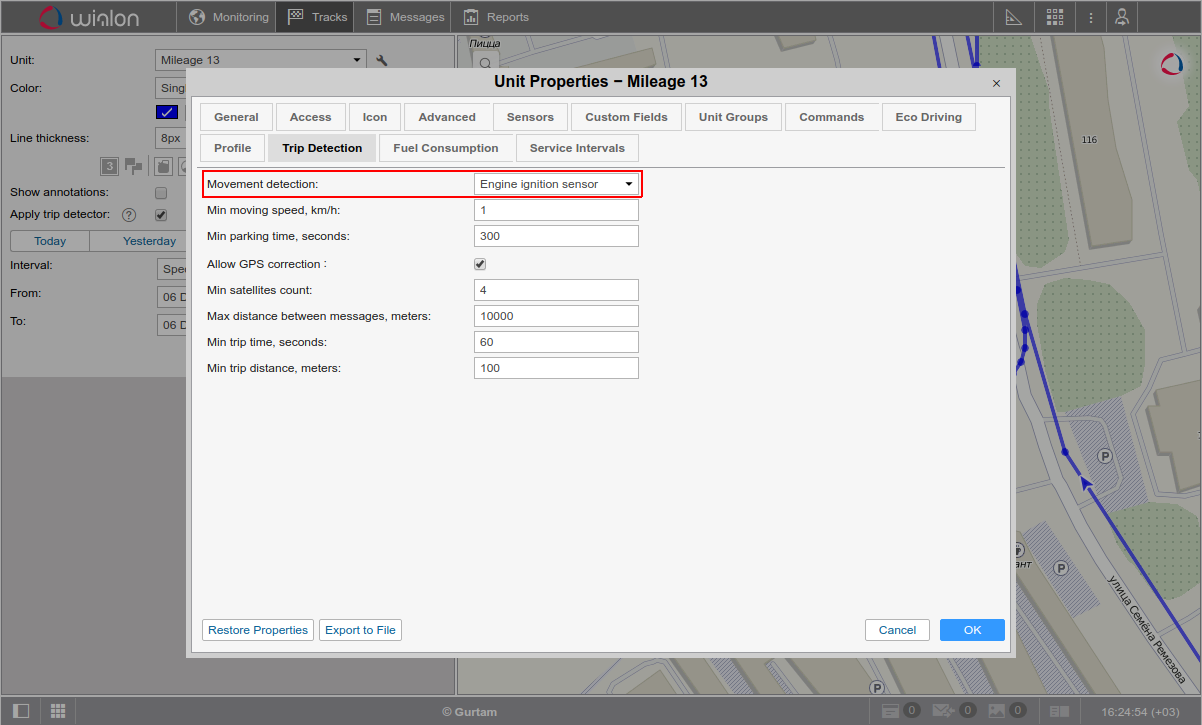Switch to the Fuel Consumption tab

click(446, 148)
